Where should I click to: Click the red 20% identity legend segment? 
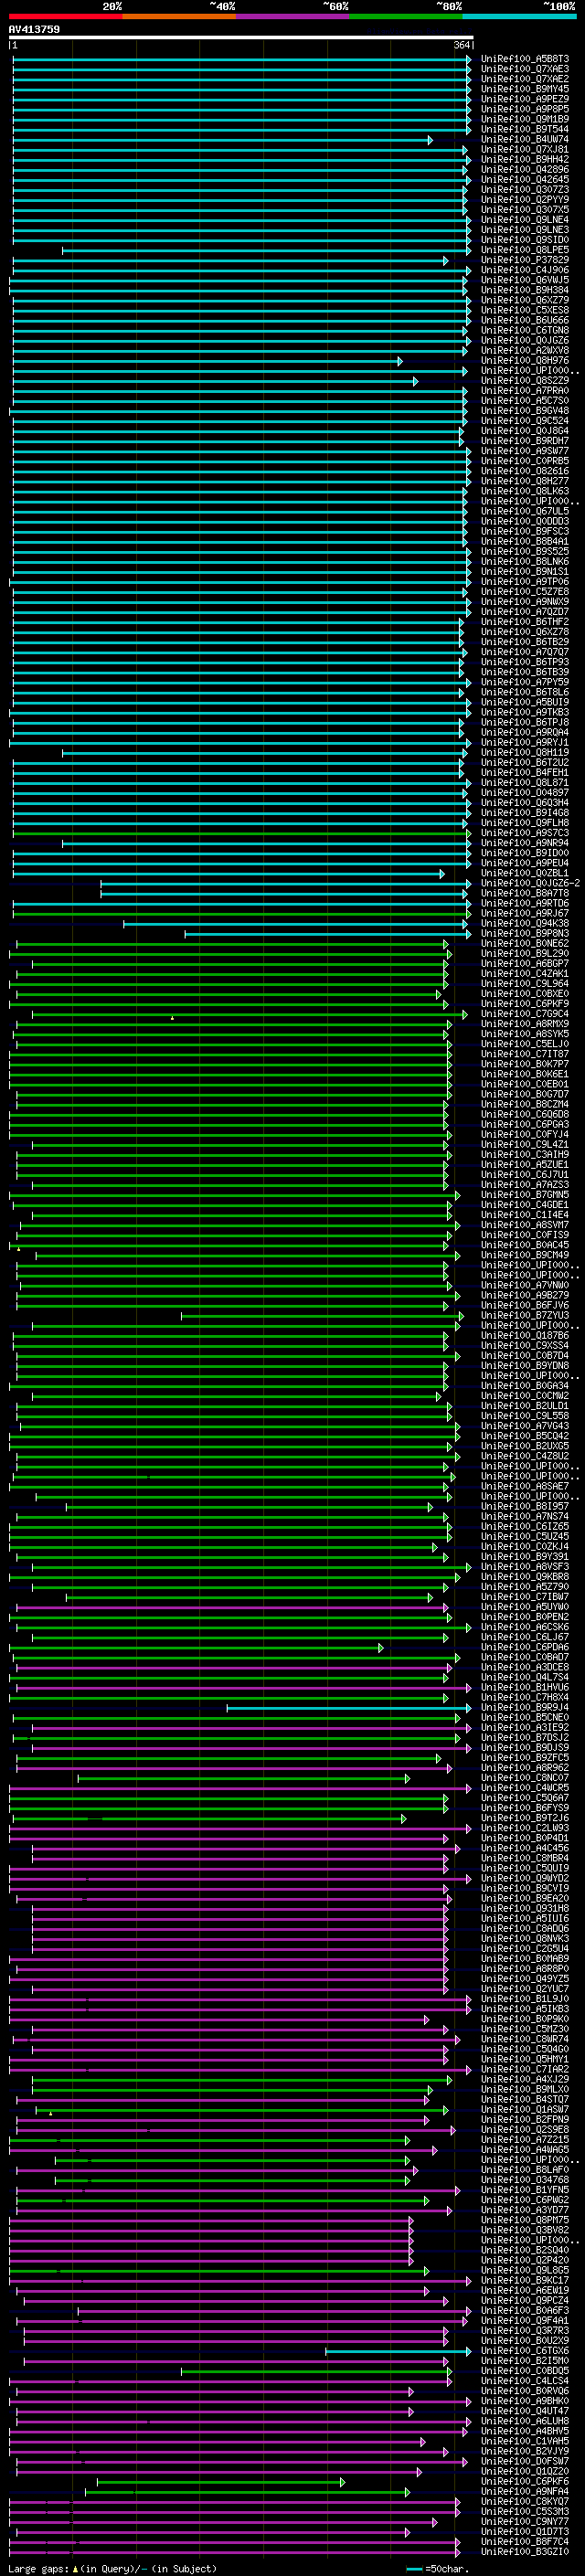tap(65, 16)
